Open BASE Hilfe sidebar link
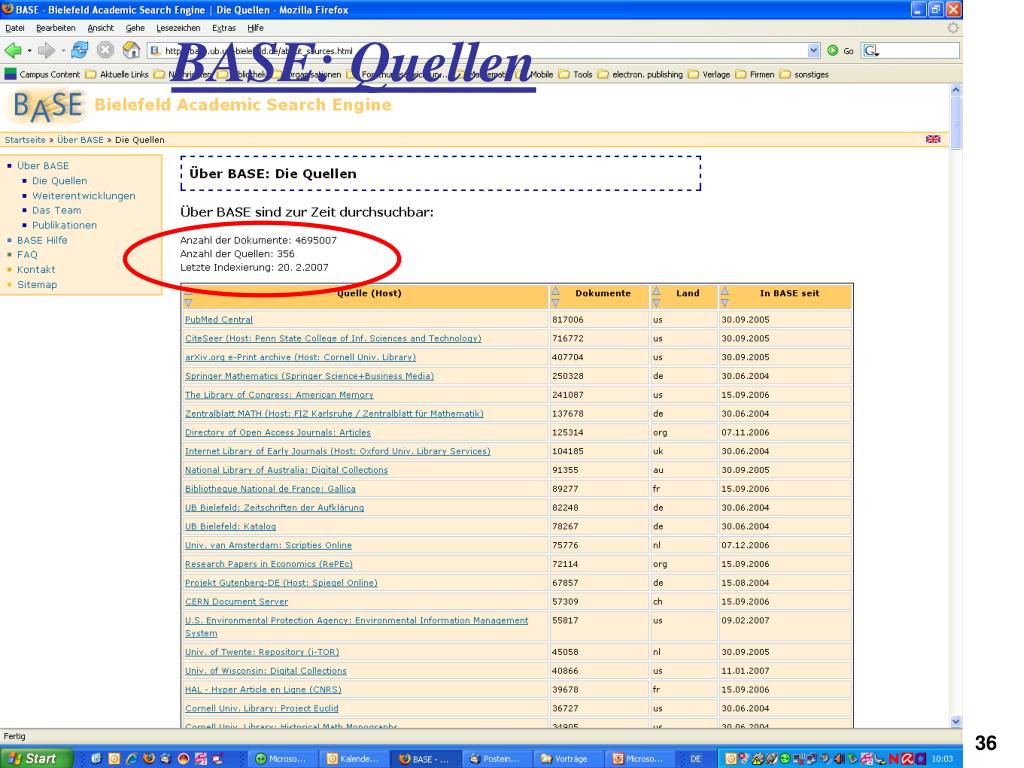Image resolution: width=1024 pixels, height=768 pixels. pyautogui.click(x=42, y=240)
